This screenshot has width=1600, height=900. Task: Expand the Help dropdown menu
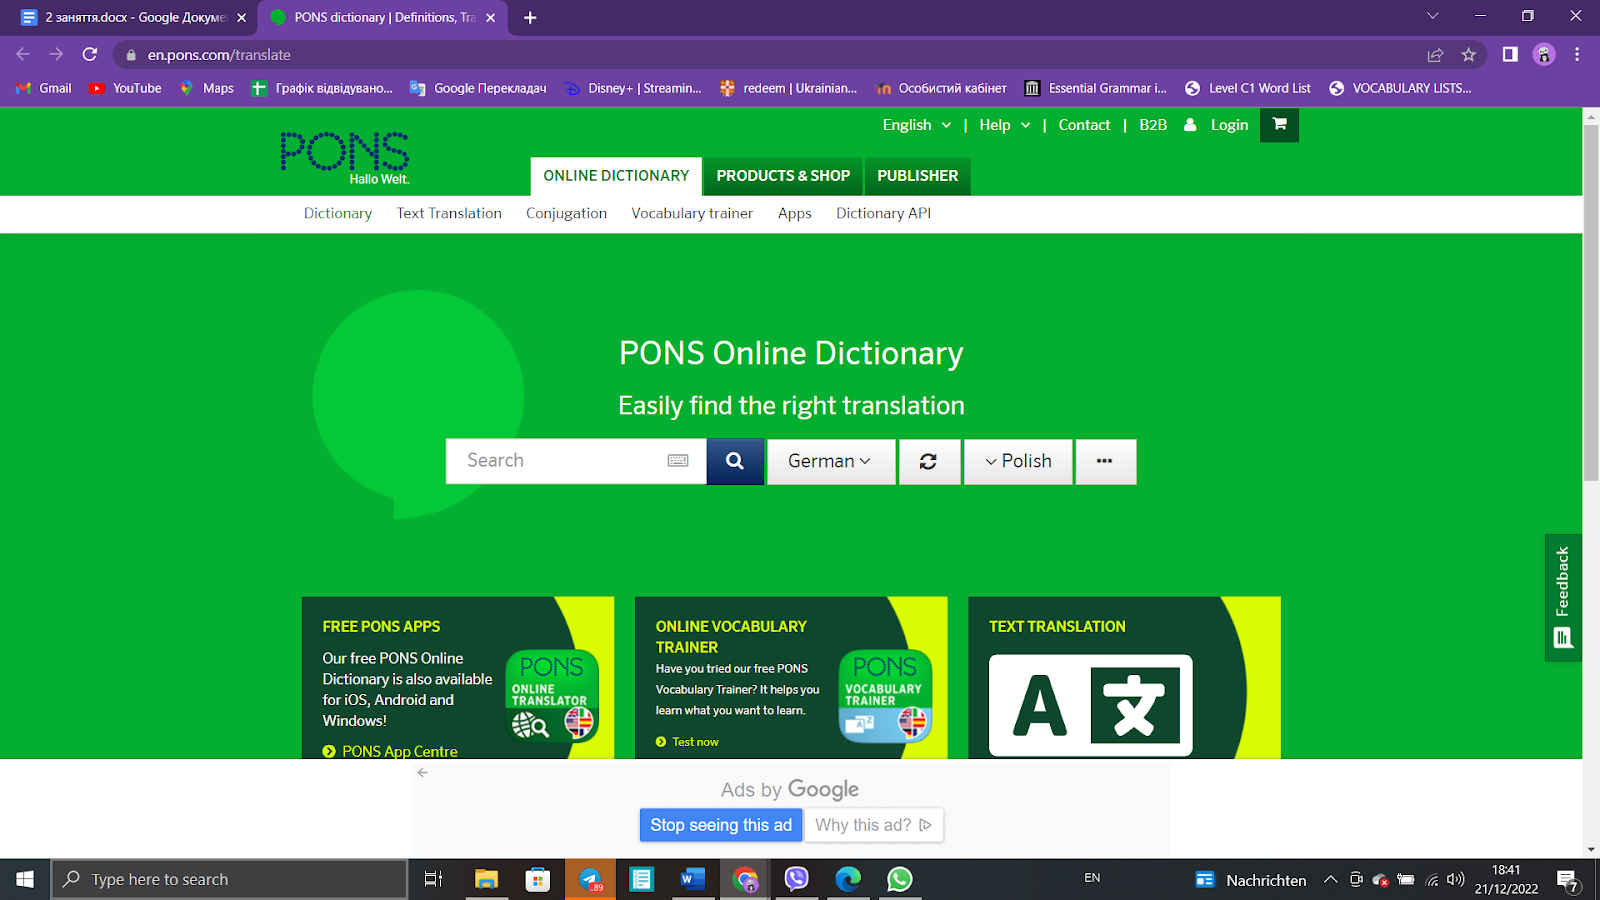pos(1005,125)
